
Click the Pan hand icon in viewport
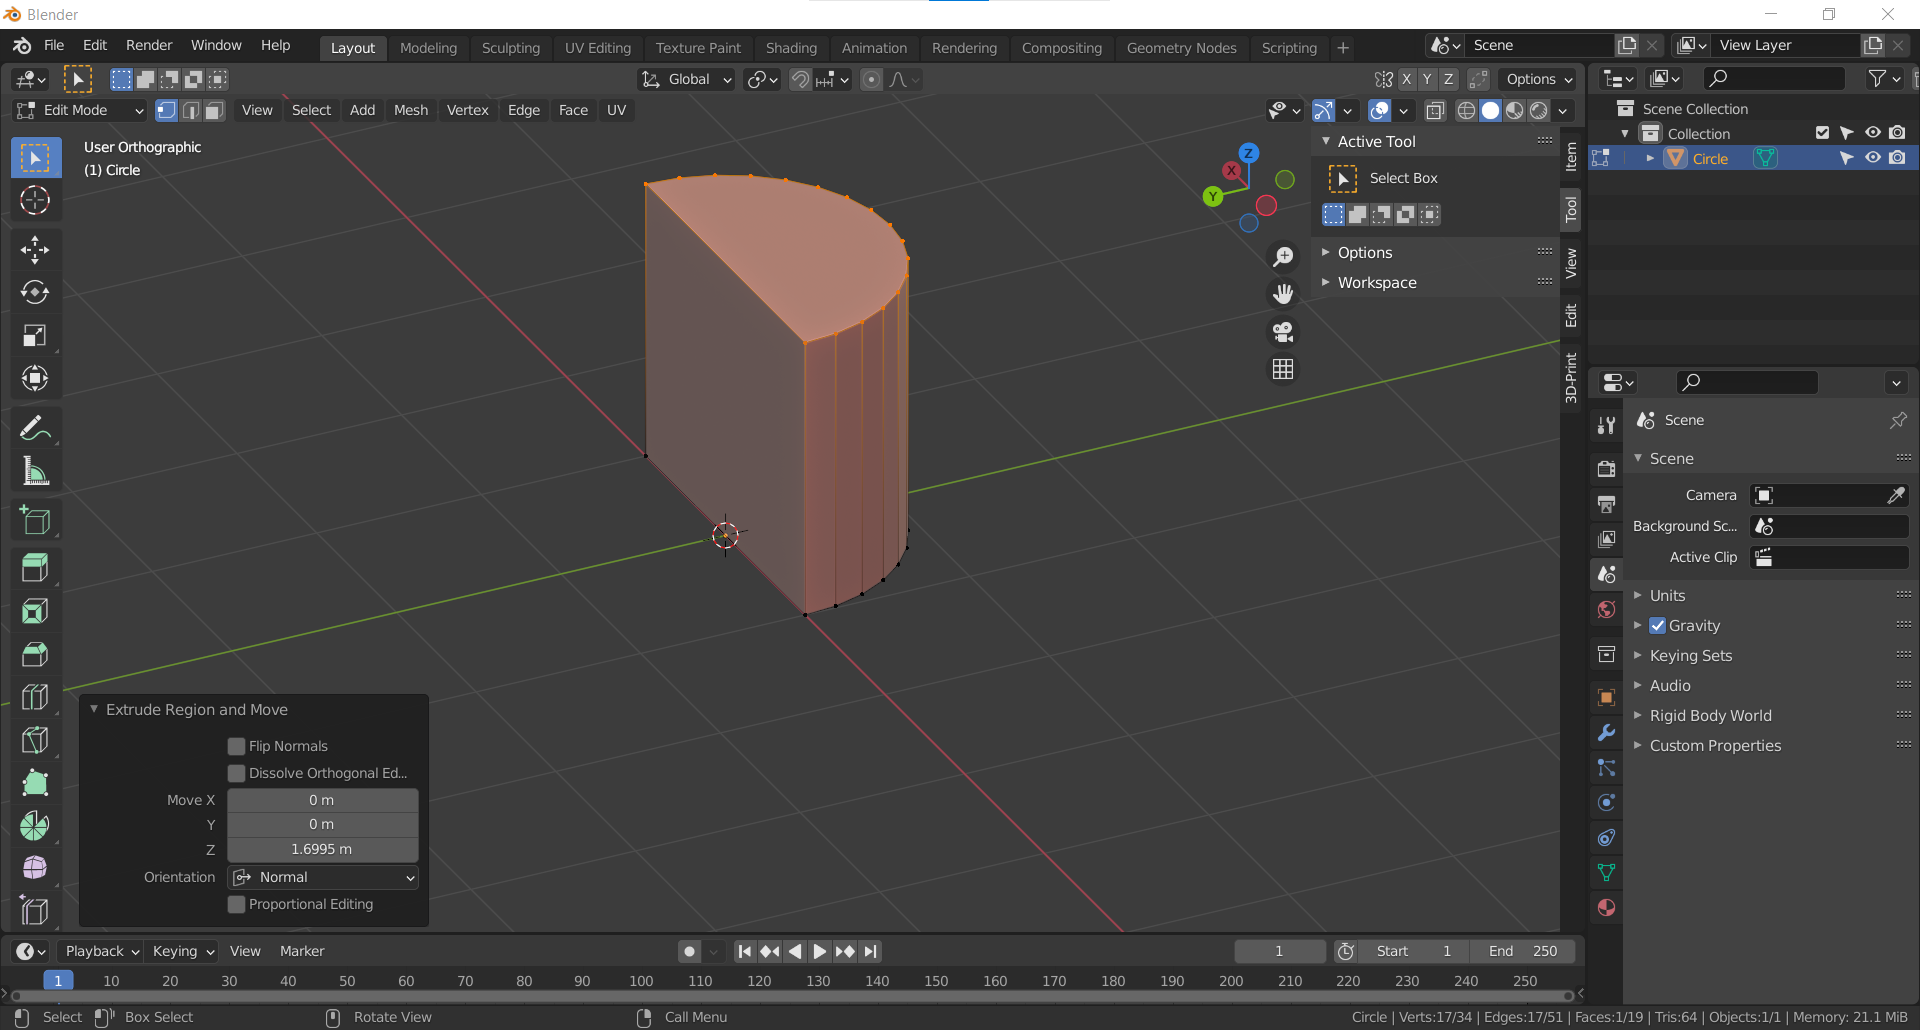1283,294
